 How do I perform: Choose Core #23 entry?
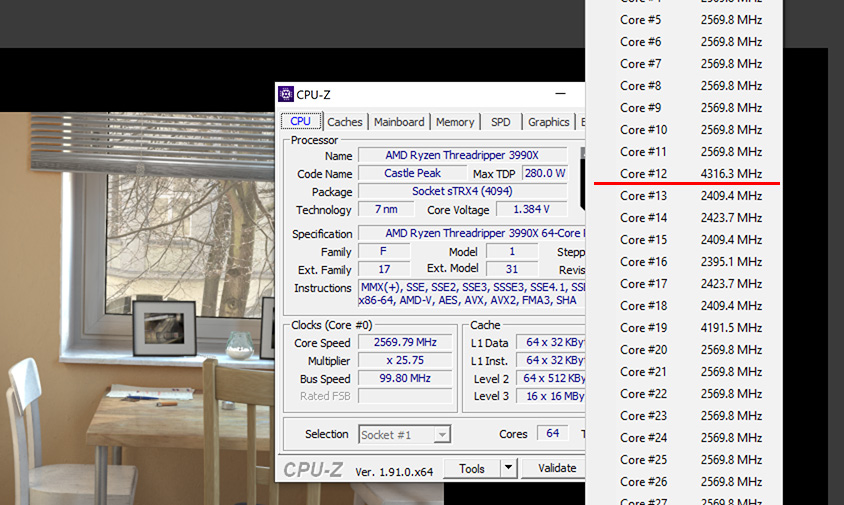point(684,417)
